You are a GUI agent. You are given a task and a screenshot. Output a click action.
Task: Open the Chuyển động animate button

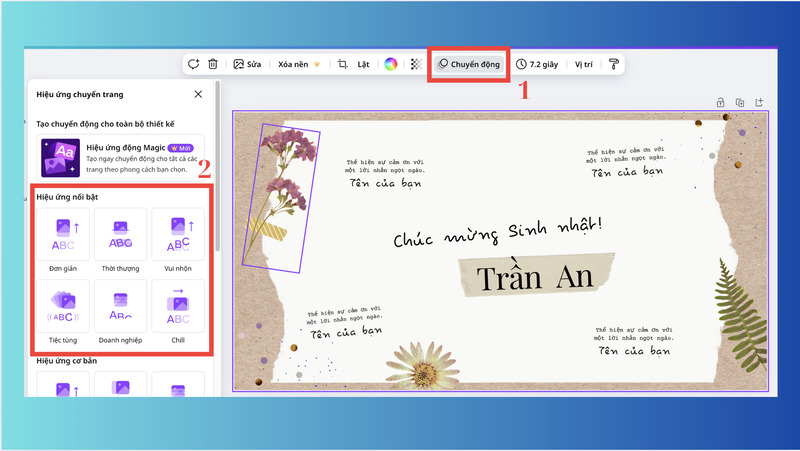click(x=469, y=64)
